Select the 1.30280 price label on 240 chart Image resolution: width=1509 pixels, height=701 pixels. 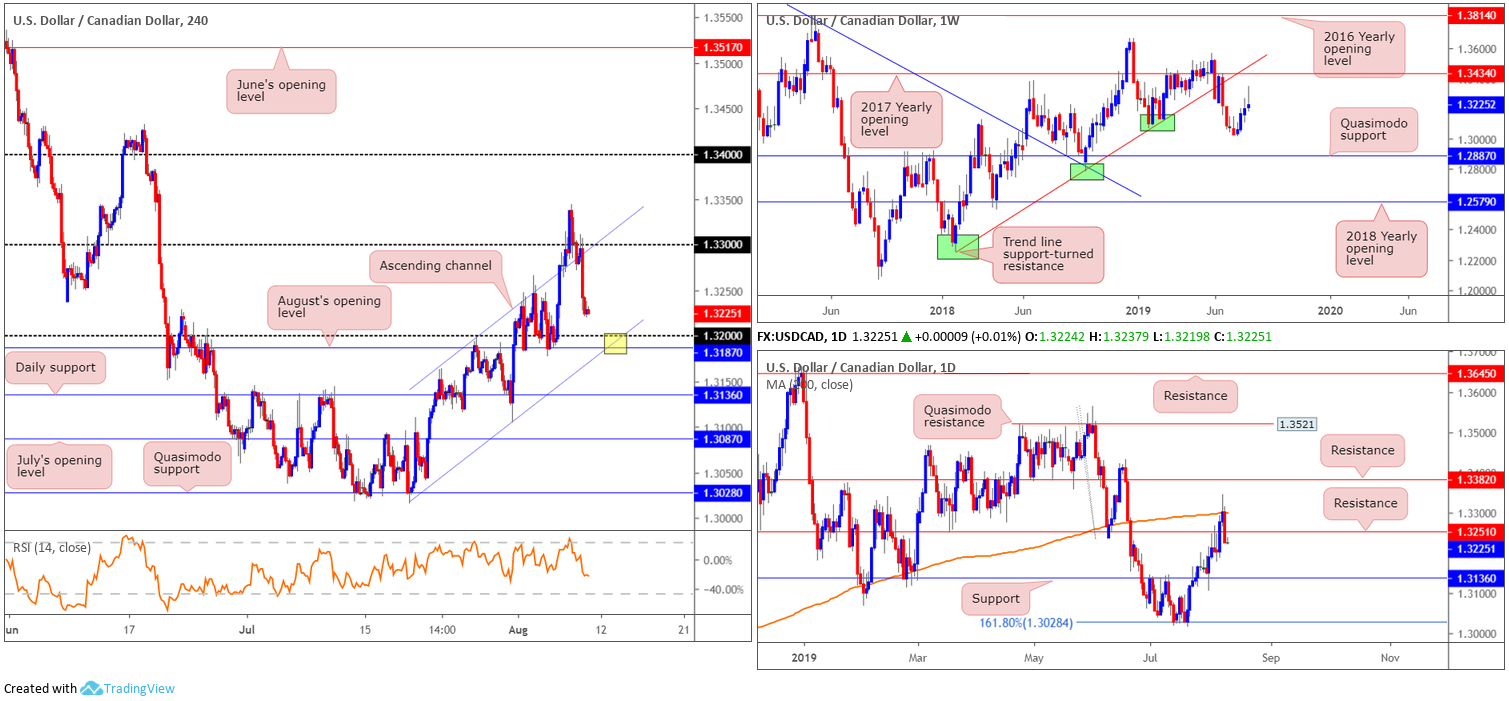722,492
